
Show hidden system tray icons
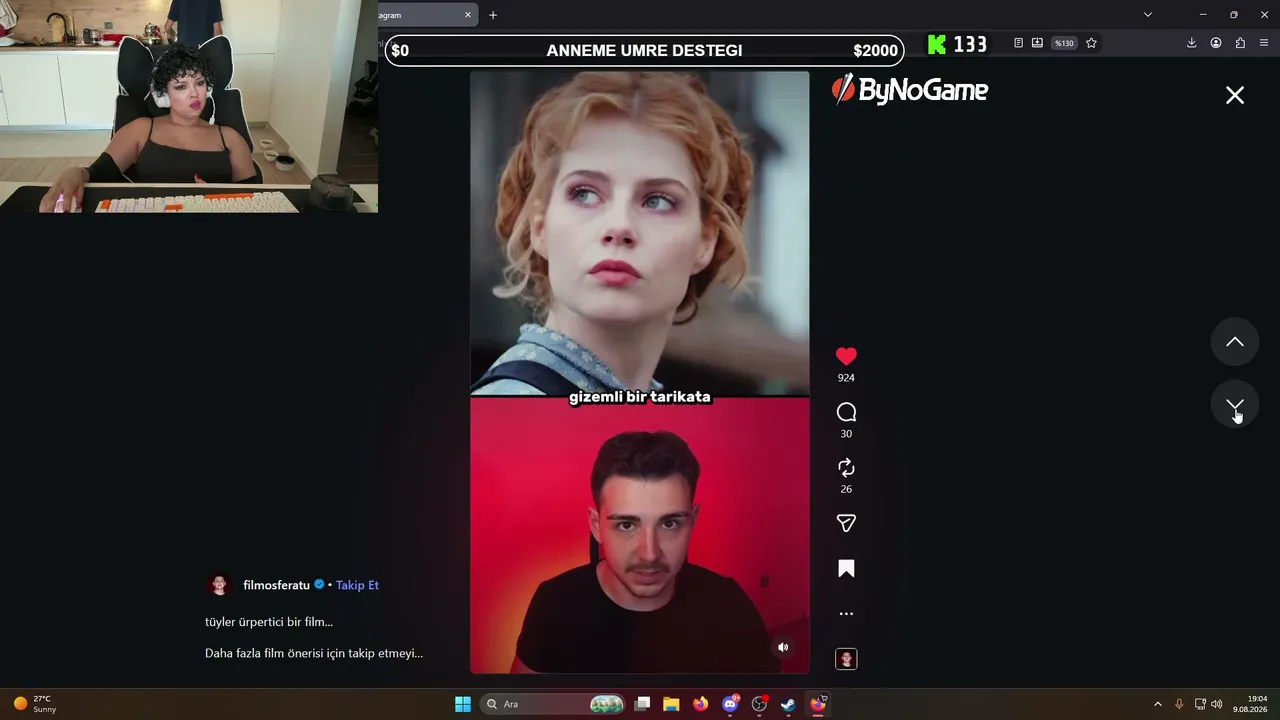(1158, 704)
